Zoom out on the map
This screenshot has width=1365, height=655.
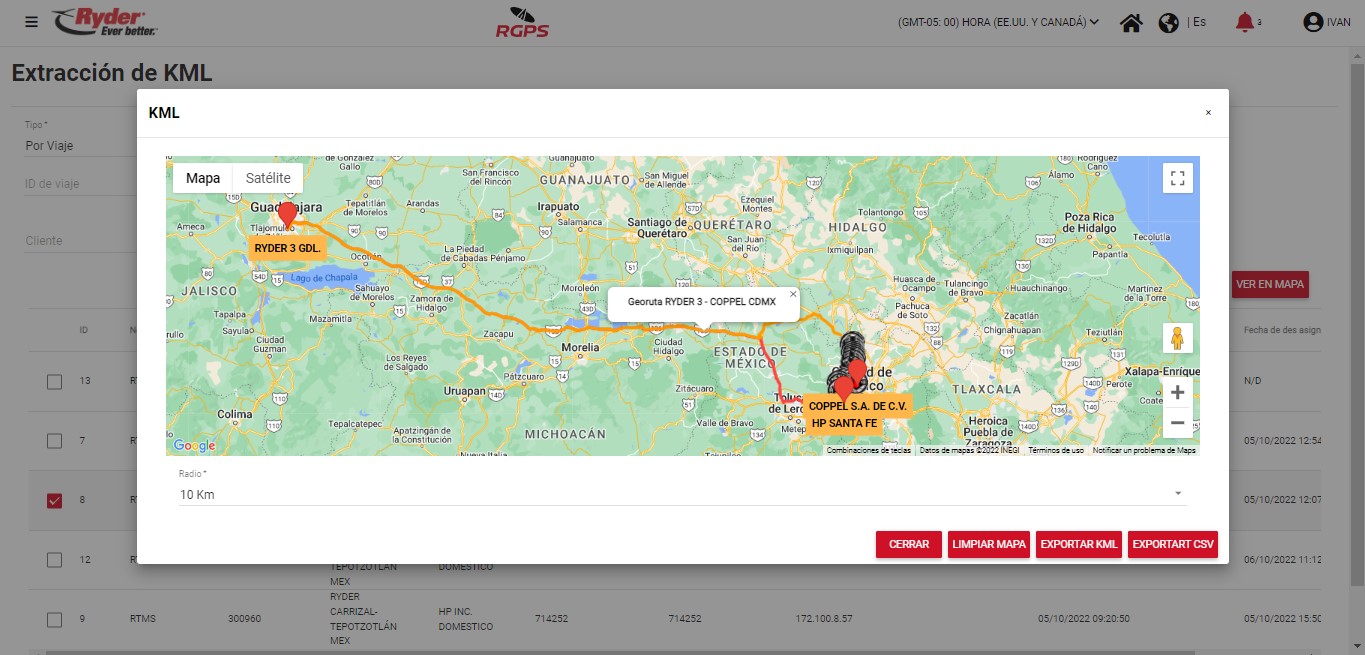1177,423
